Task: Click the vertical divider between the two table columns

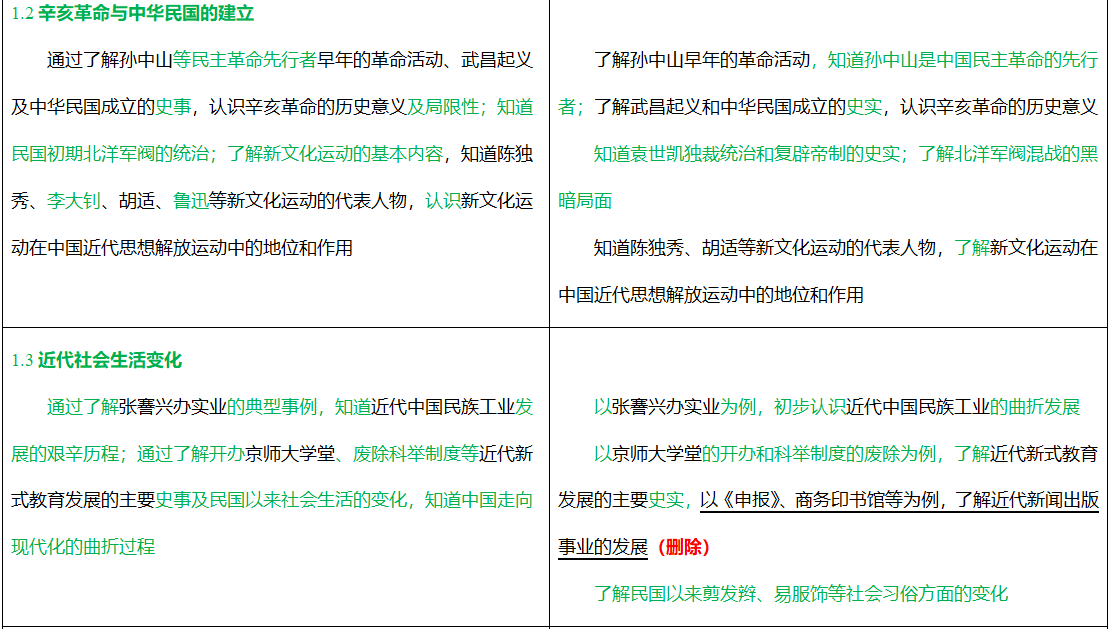Action: (547, 300)
